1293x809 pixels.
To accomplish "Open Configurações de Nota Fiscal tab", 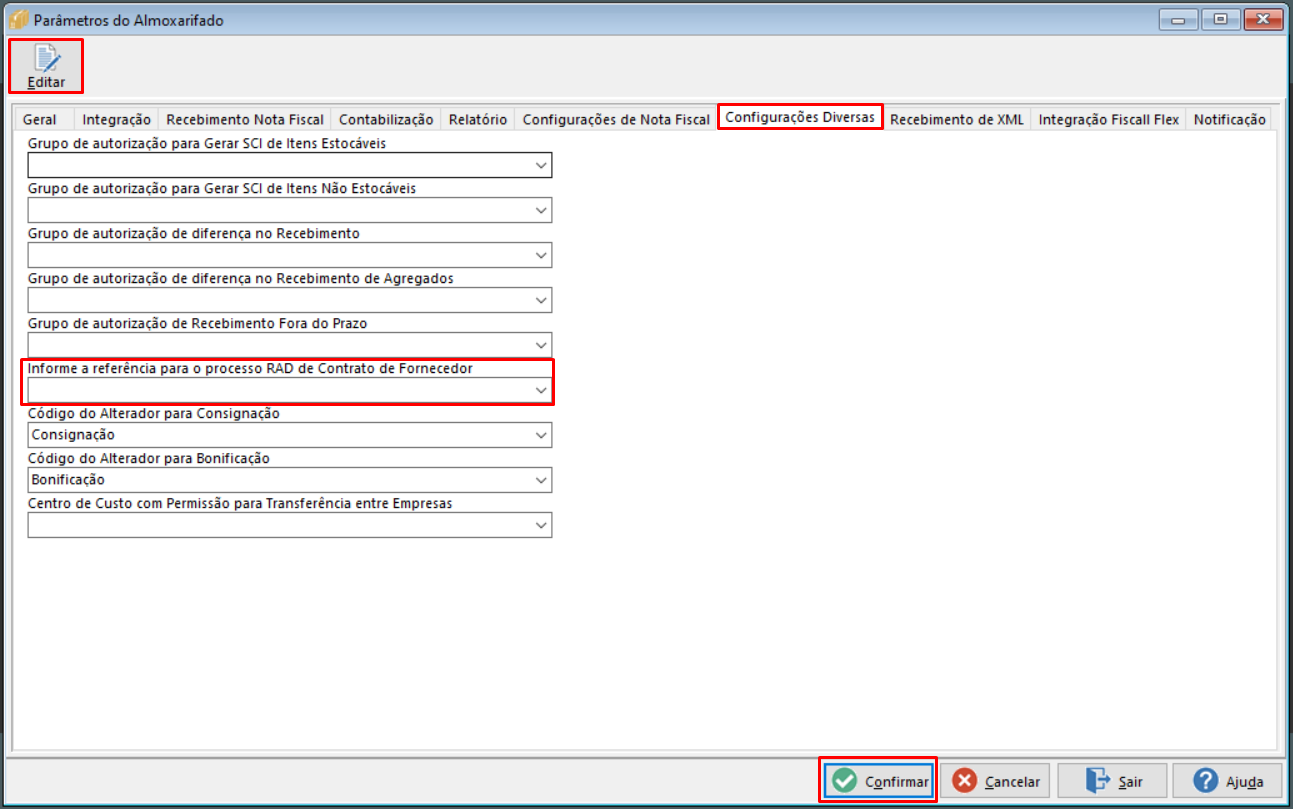I will pos(616,119).
